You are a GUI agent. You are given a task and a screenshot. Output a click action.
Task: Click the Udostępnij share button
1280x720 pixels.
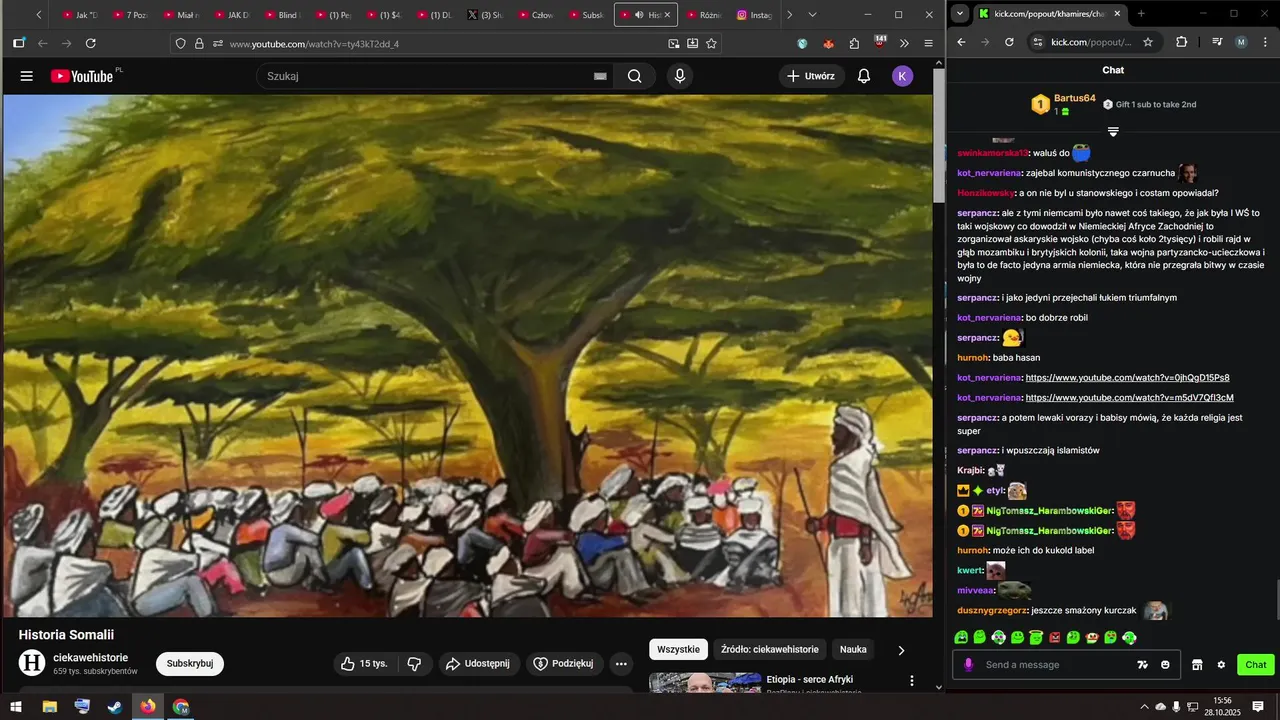tap(479, 664)
